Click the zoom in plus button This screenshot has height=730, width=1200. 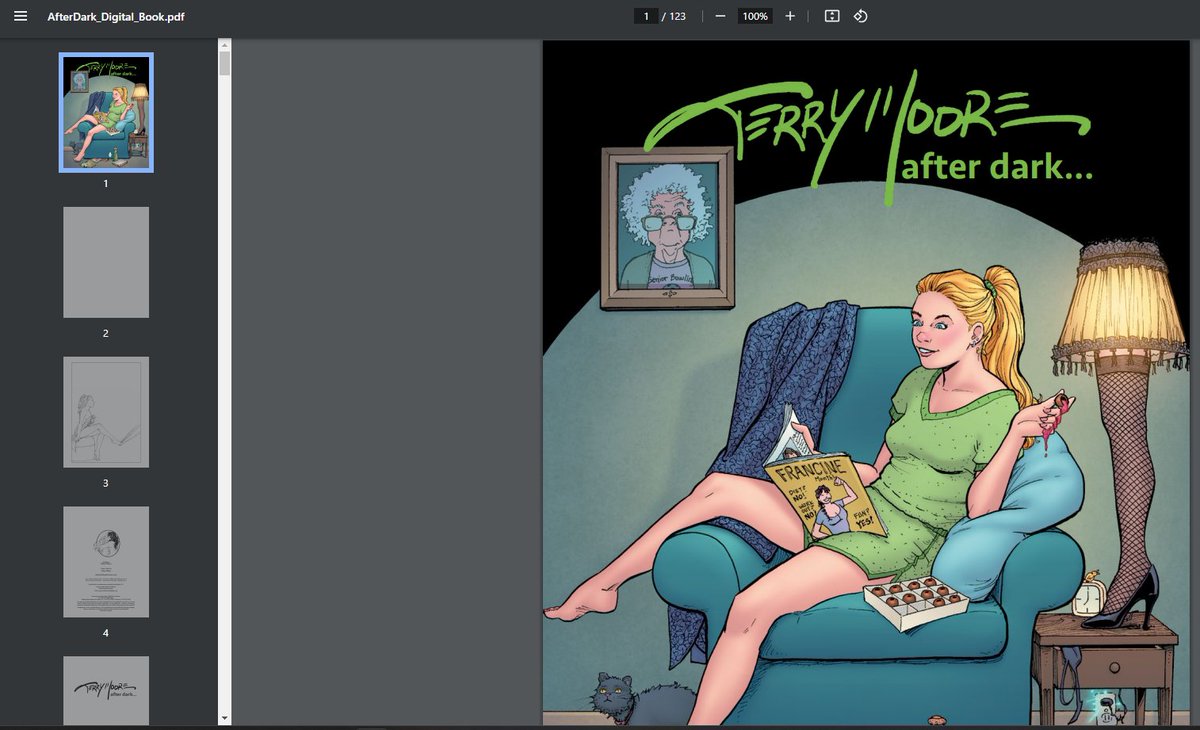coord(790,17)
